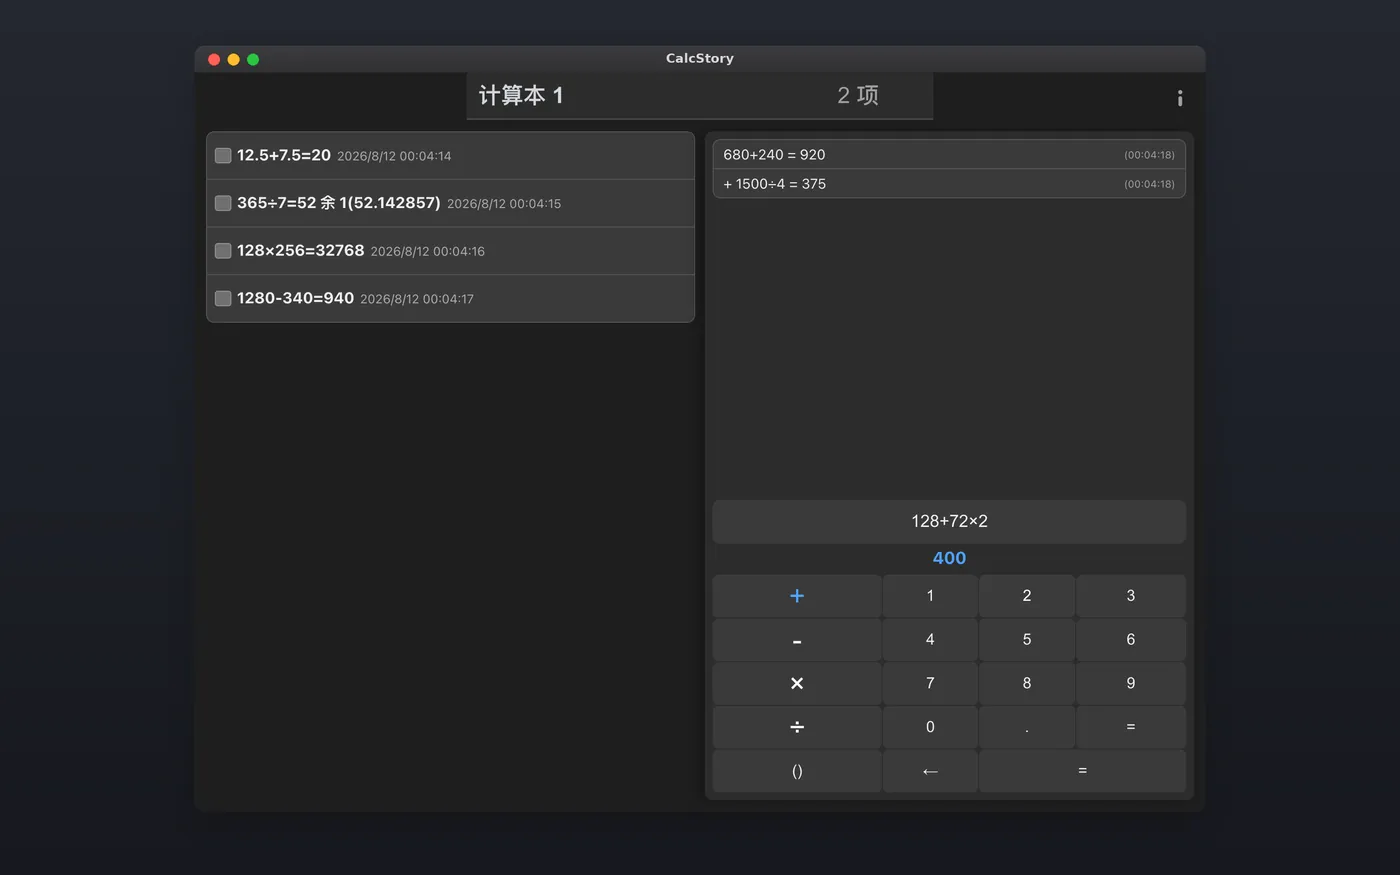Select checkbox for 128×256=32768
Viewport: 1400px width, 875px height.
[x=223, y=251]
